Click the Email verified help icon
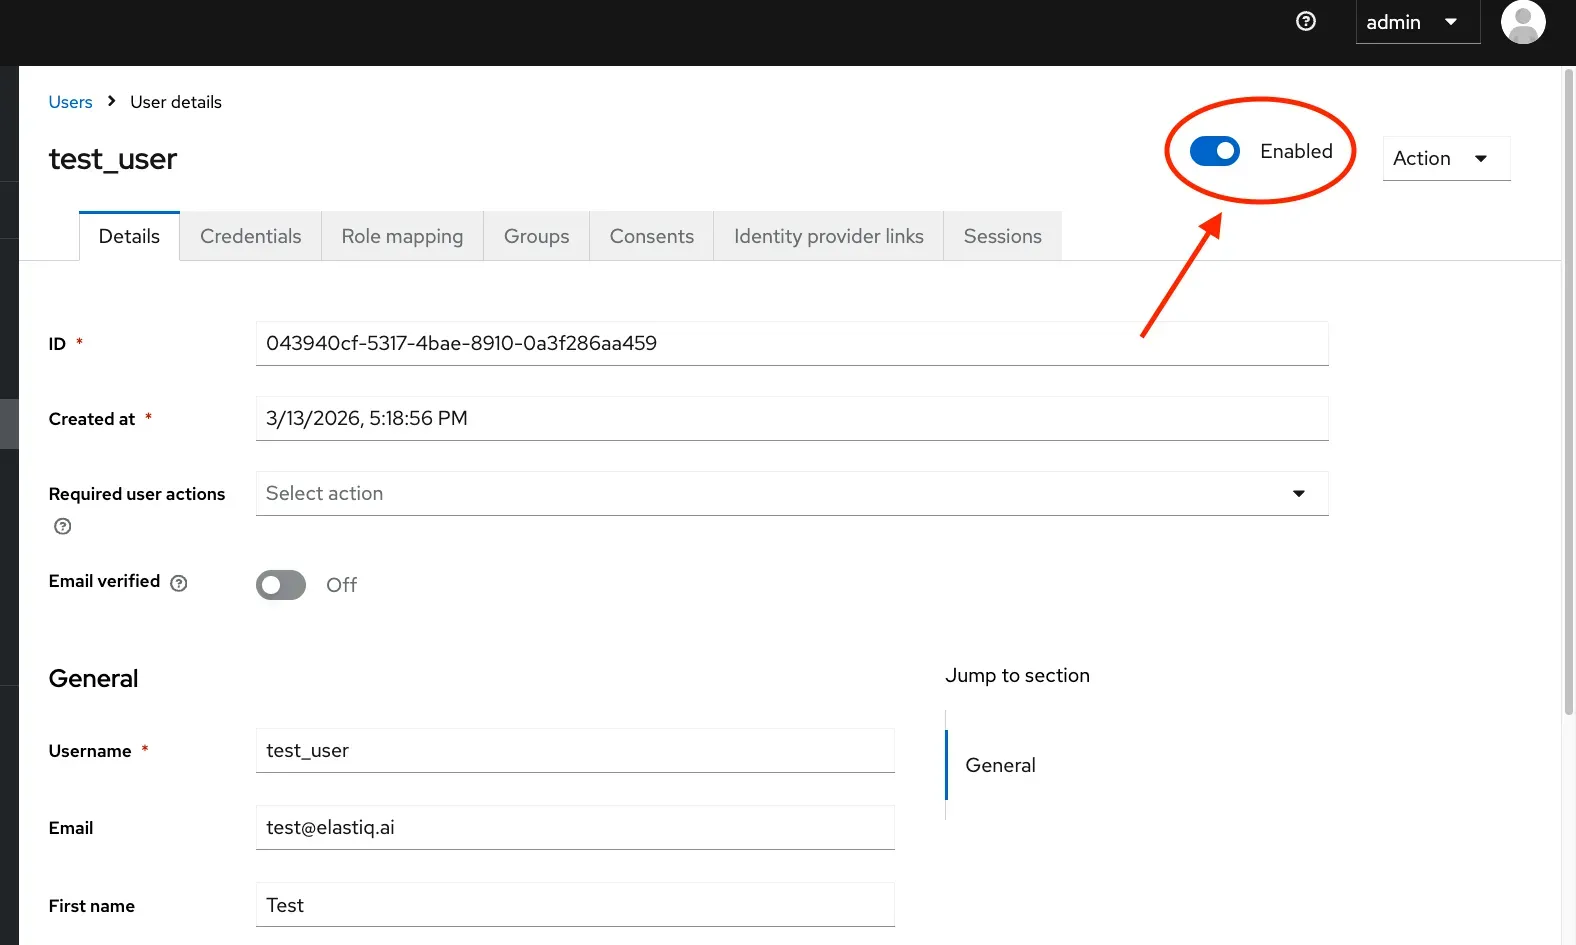Image resolution: width=1576 pixels, height=945 pixels. pyautogui.click(x=179, y=583)
